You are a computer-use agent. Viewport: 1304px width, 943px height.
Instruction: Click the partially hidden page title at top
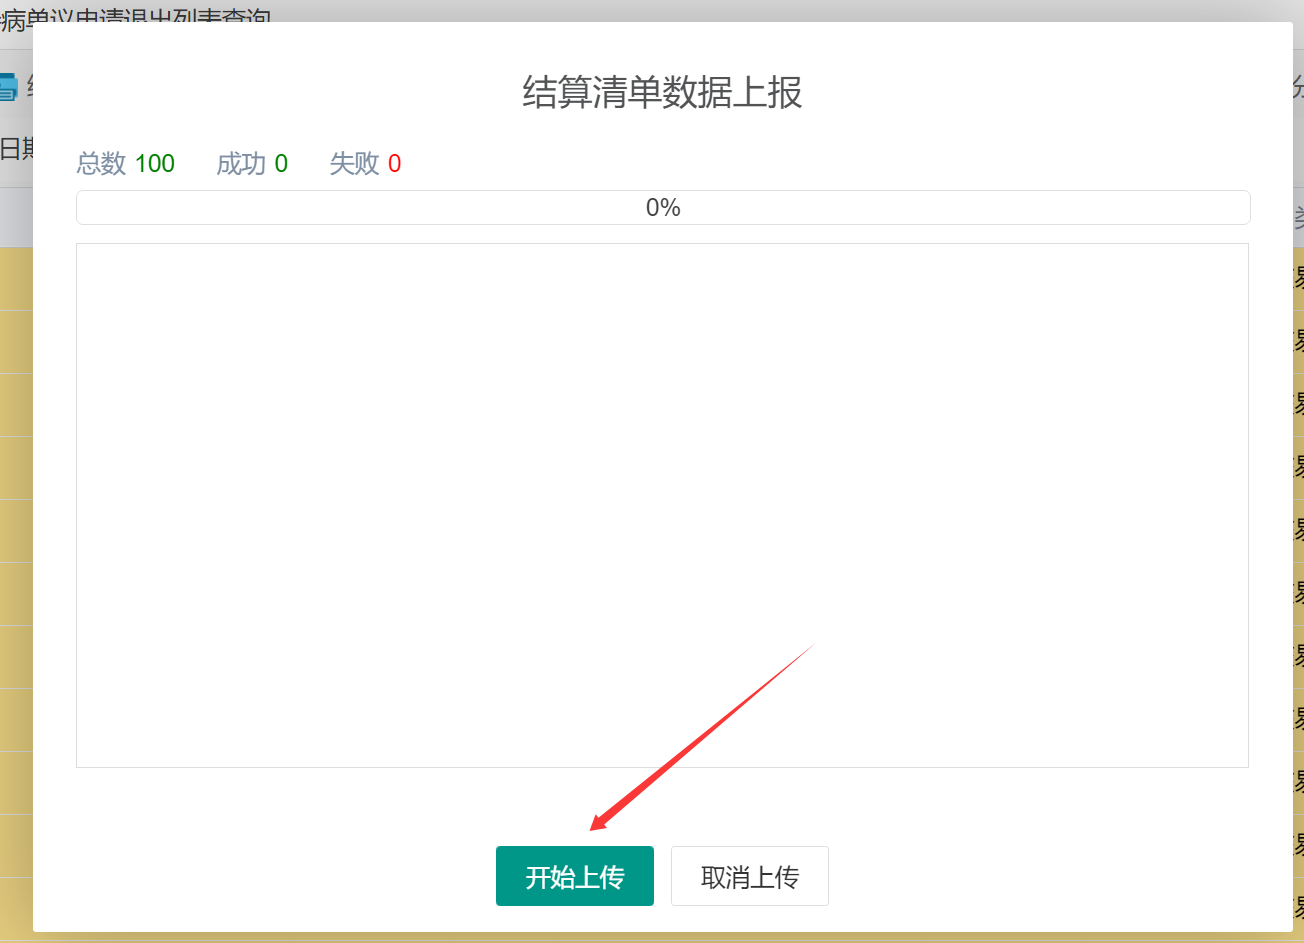tap(135, 16)
